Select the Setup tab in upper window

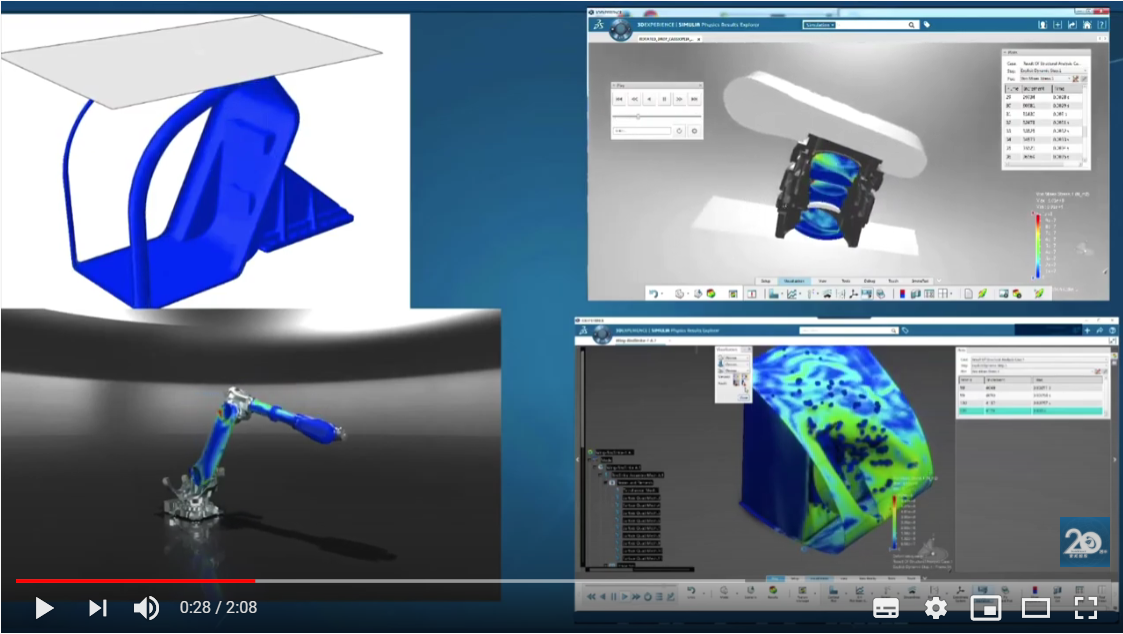point(766,281)
